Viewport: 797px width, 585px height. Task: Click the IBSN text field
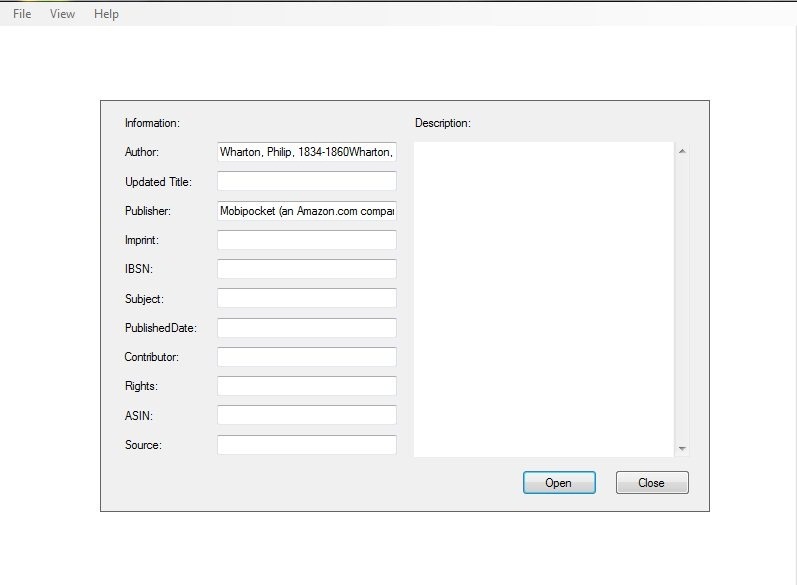306,269
